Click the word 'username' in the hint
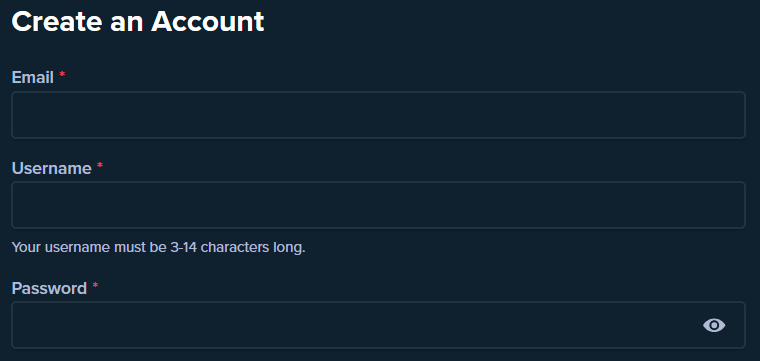 pos(78,248)
